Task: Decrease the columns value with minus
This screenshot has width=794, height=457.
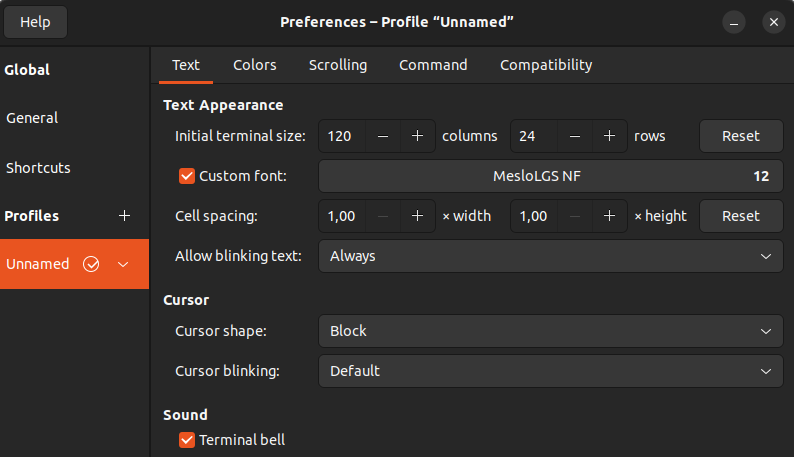Action: (x=383, y=136)
